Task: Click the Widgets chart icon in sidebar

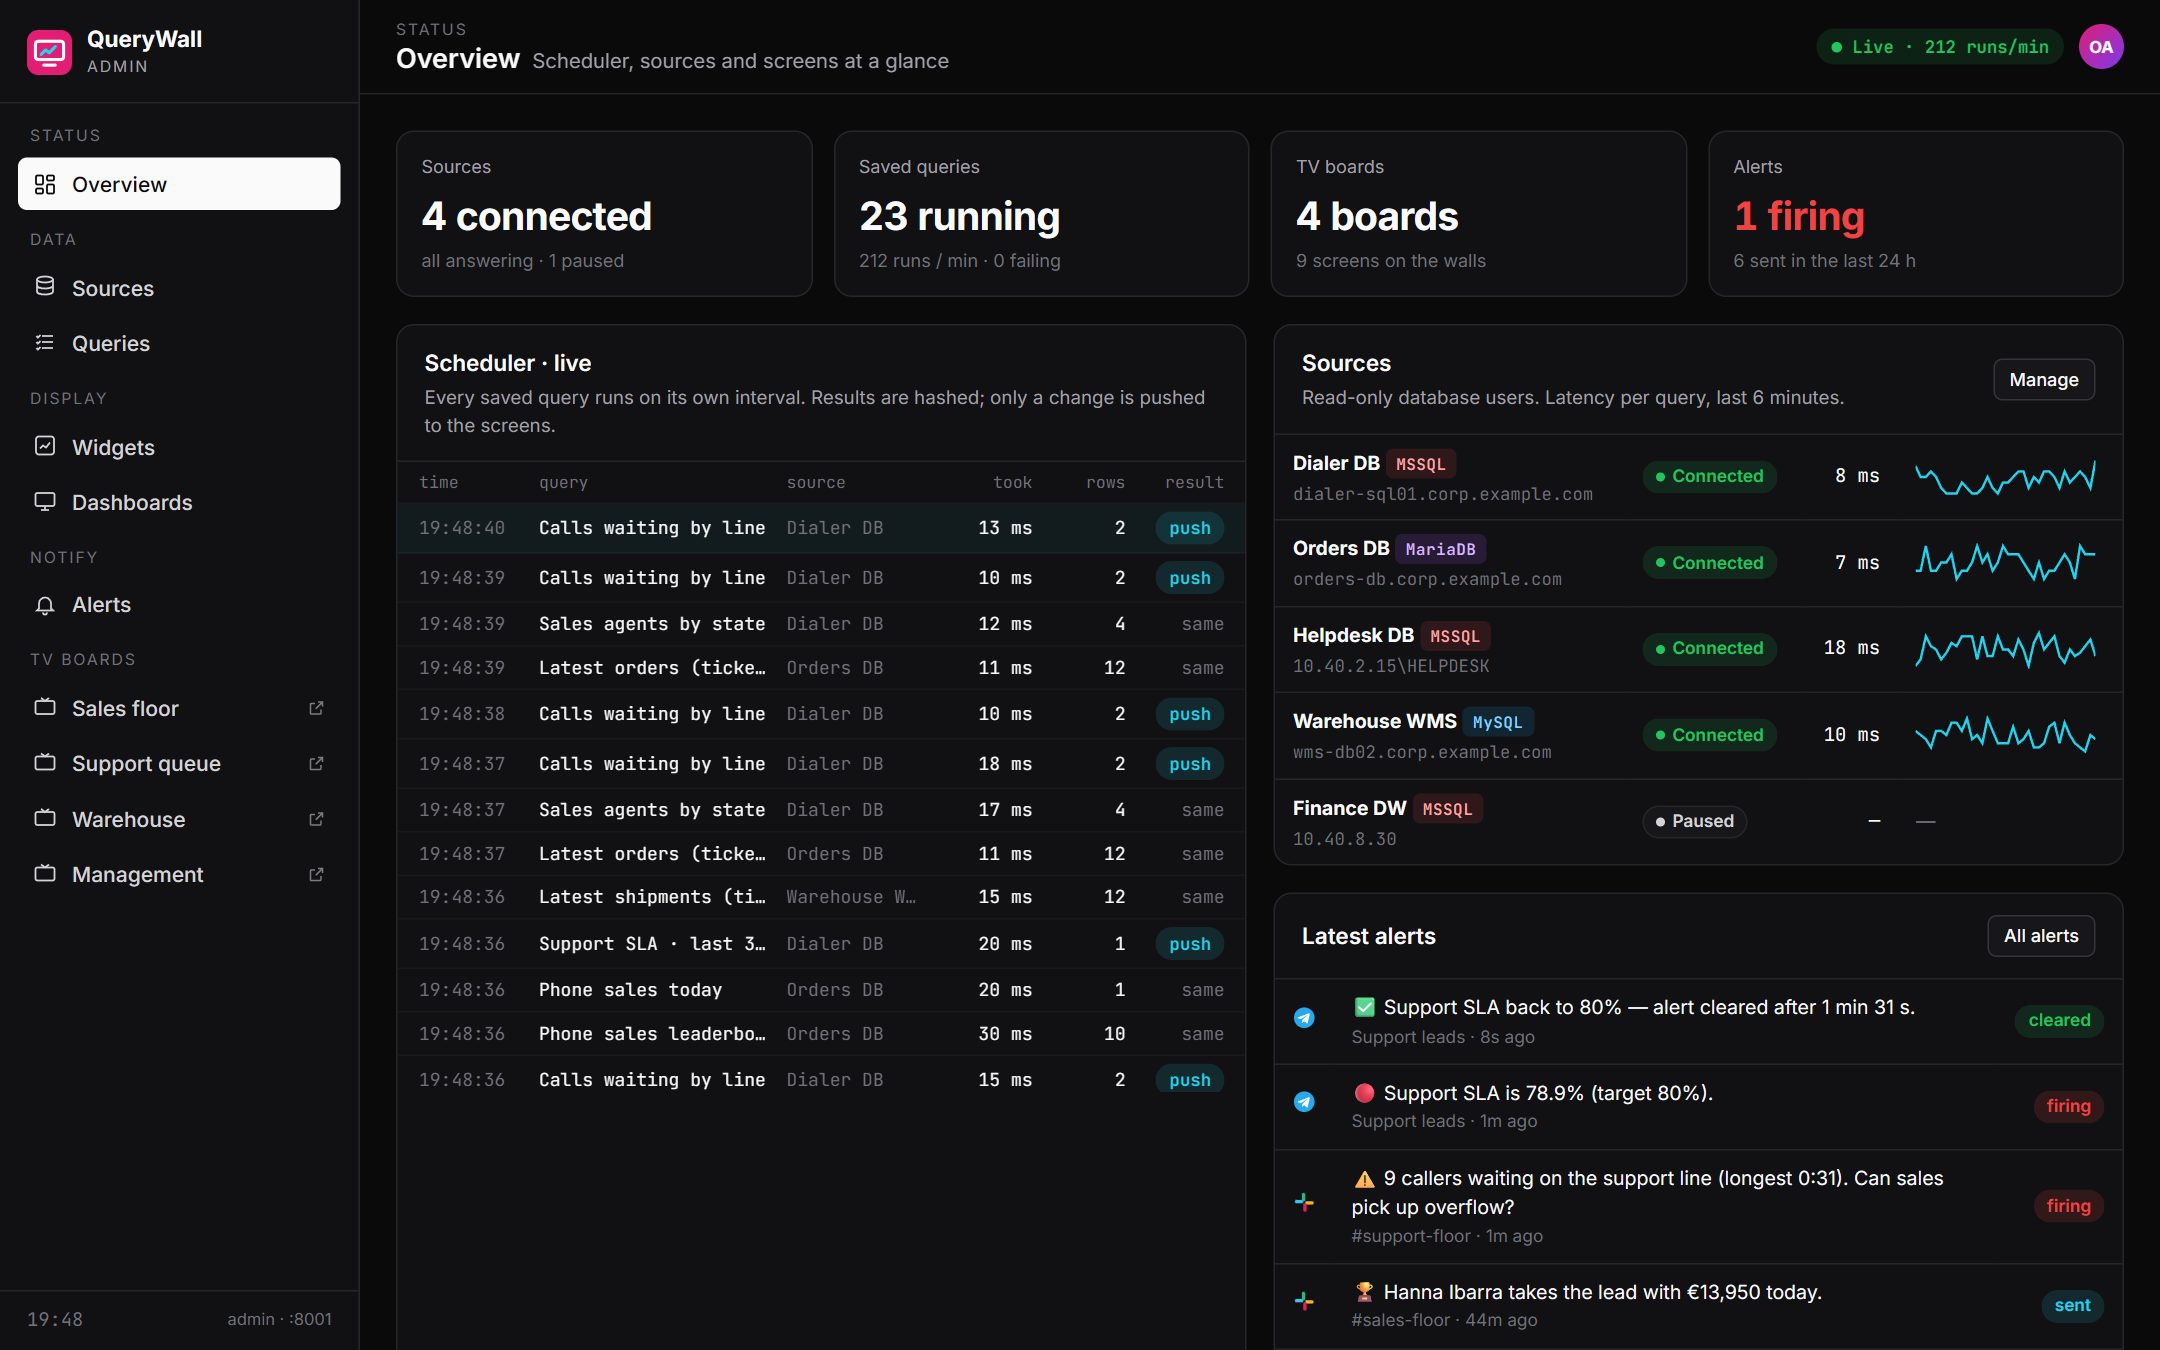Action: 45,446
